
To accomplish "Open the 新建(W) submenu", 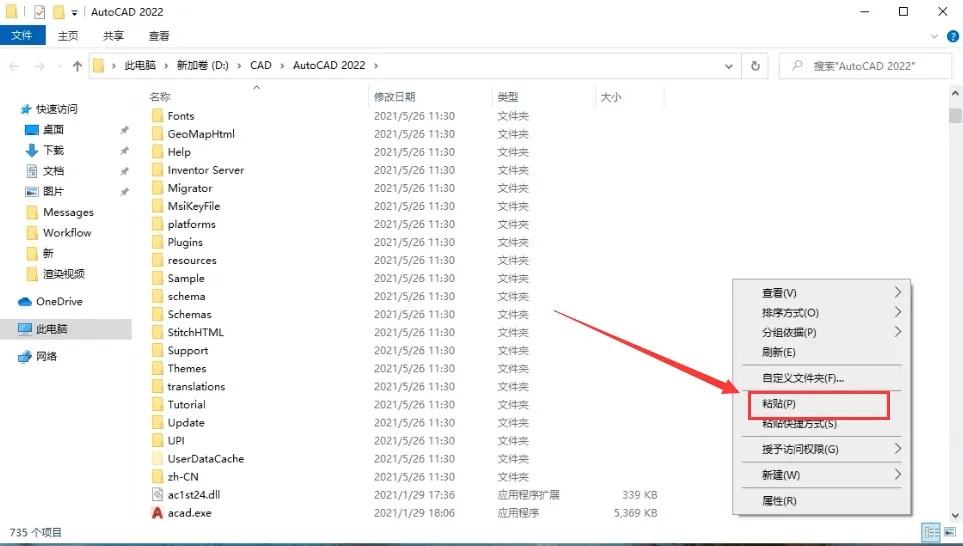I will coord(822,475).
